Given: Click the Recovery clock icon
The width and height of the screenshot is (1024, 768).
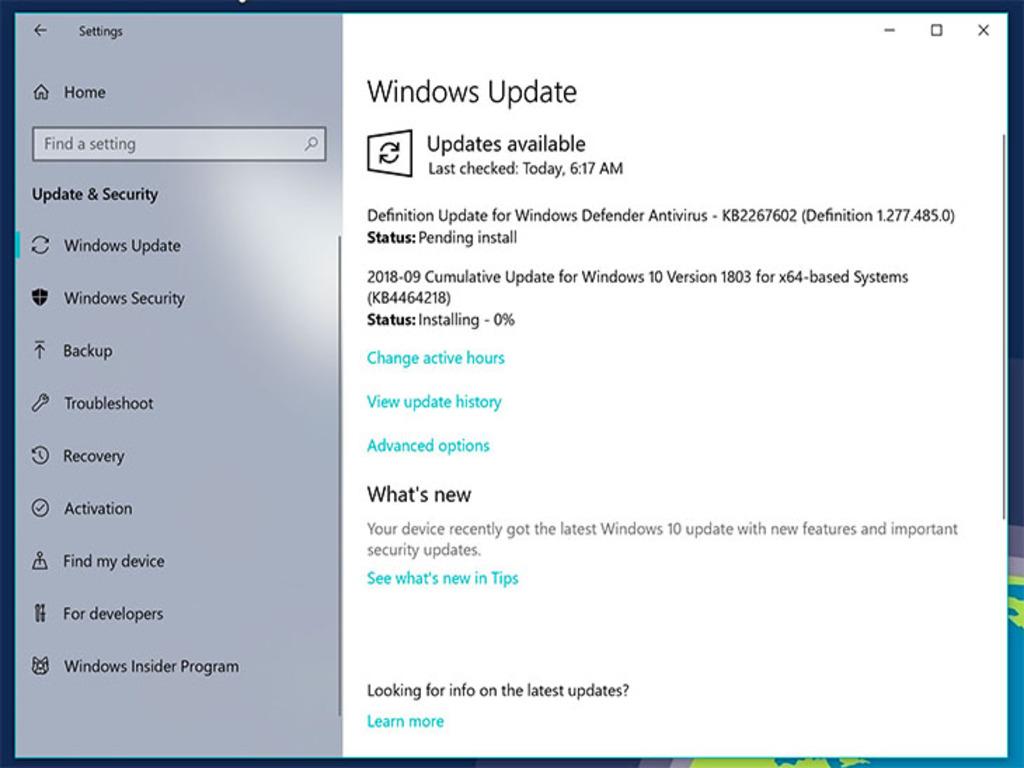Looking at the screenshot, I should click(x=40, y=456).
